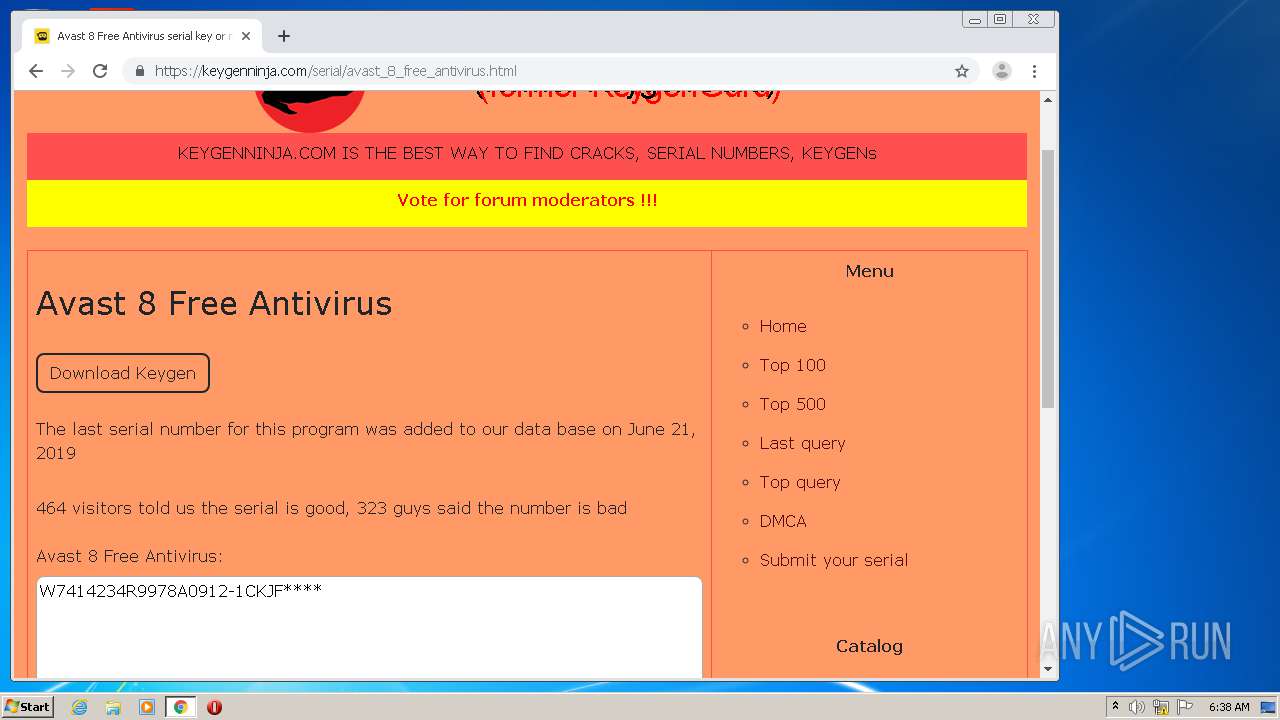Open the Windows Start menu
1280x720 pixels.
point(28,707)
